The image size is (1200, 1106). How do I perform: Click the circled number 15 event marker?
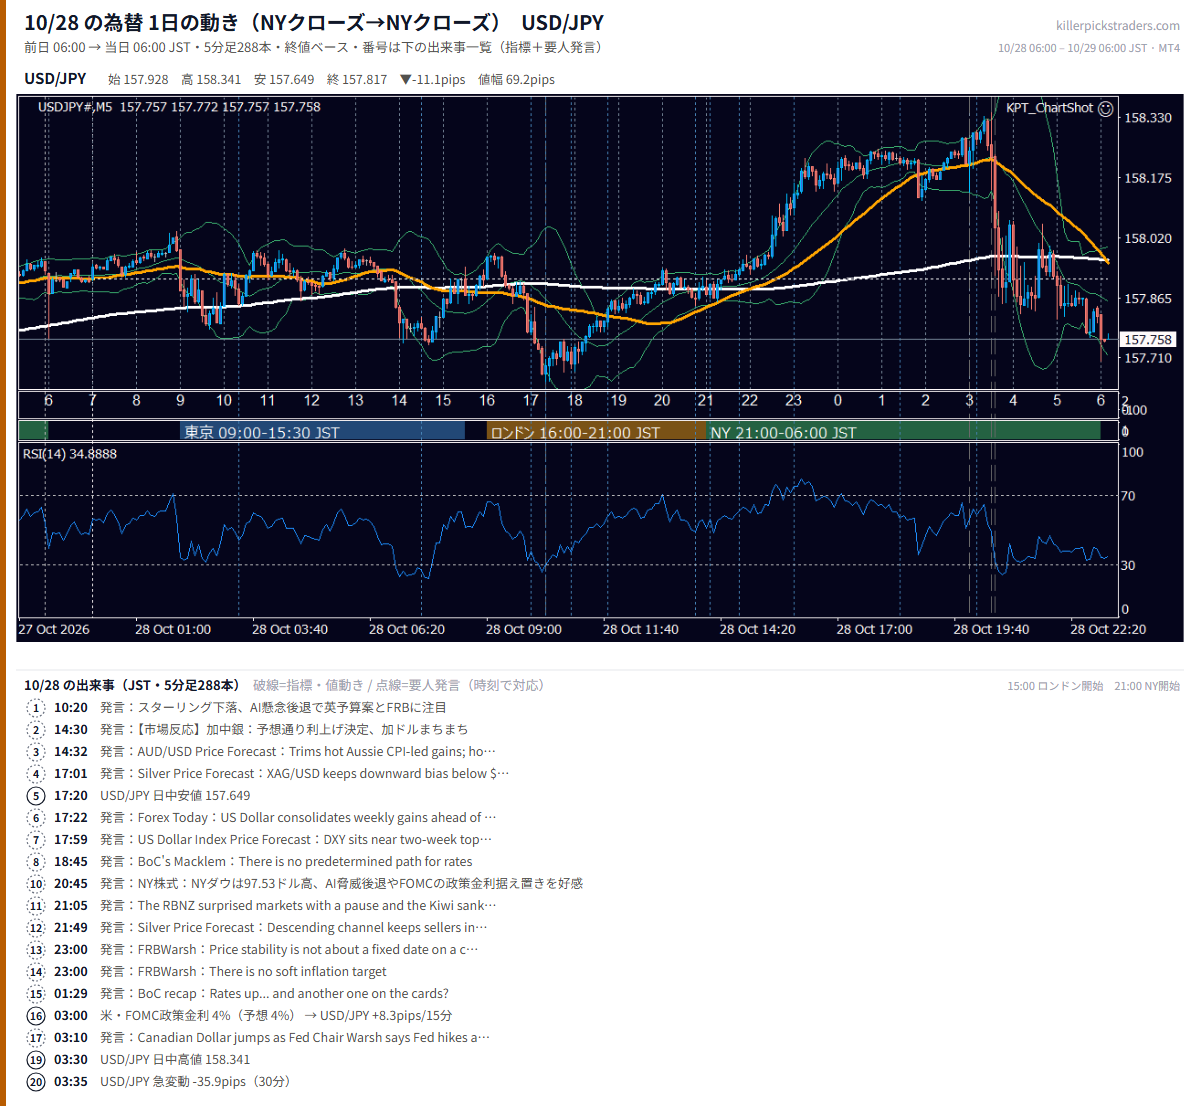[x=36, y=994]
